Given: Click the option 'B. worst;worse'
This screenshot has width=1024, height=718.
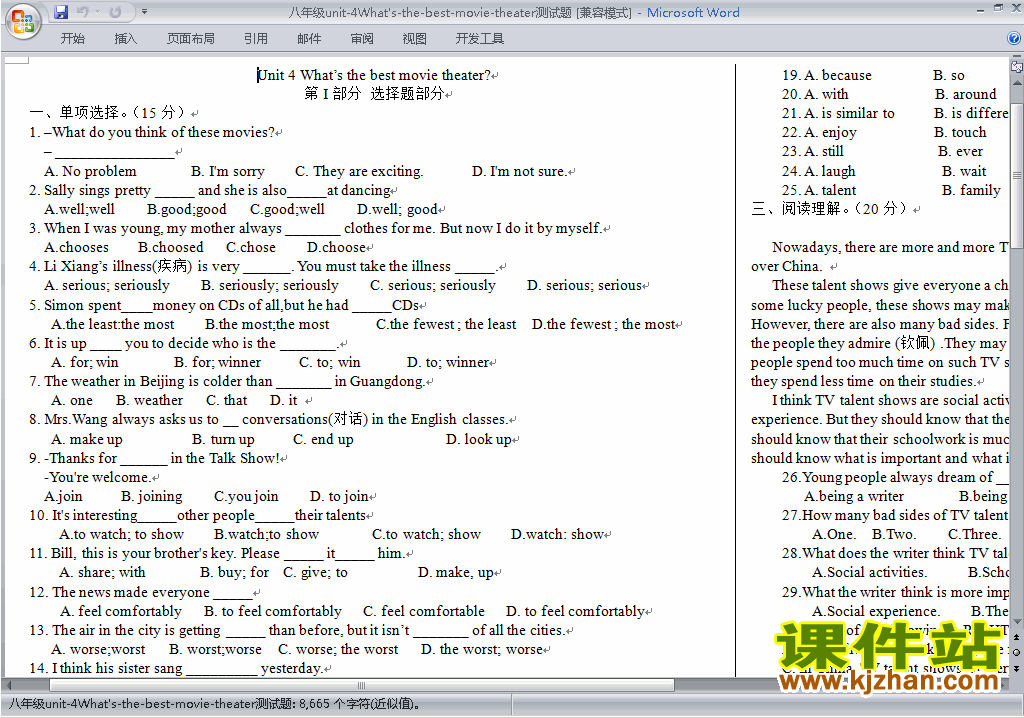Looking at the screenshot, I should [216, 649].
